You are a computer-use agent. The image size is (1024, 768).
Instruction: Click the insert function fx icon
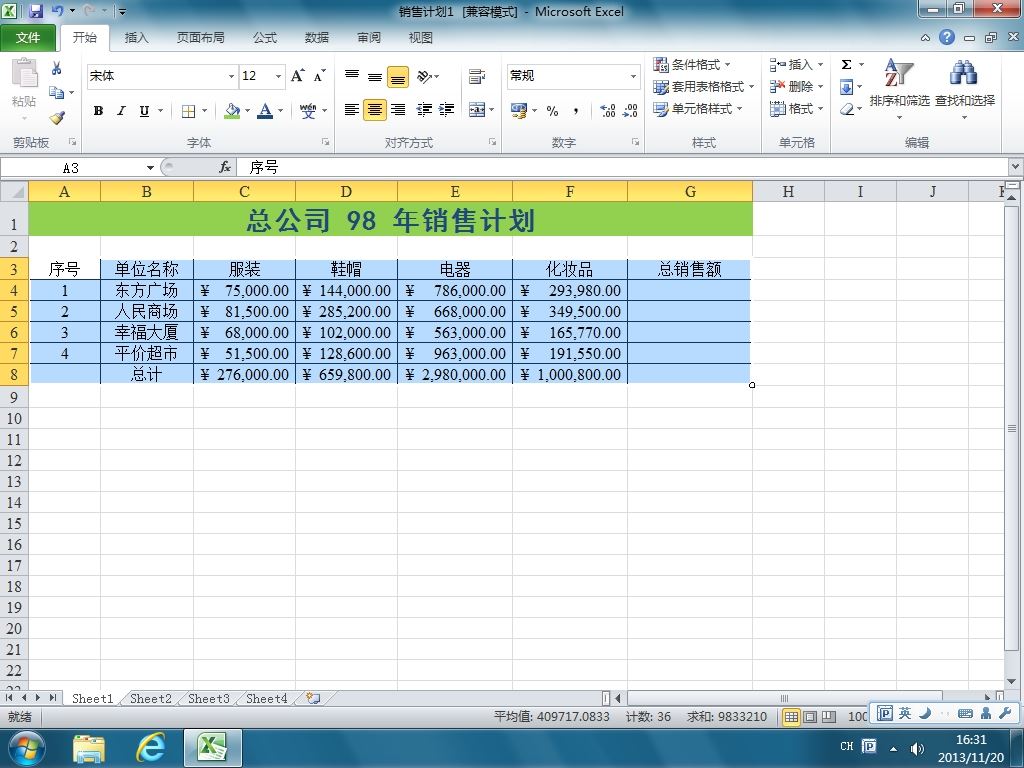pos(225,168)
